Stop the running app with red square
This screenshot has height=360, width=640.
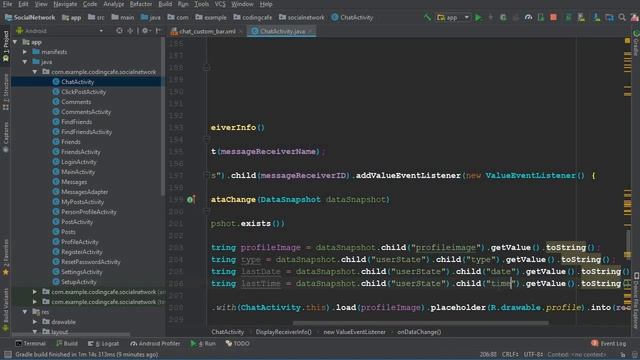coord(553,18)
